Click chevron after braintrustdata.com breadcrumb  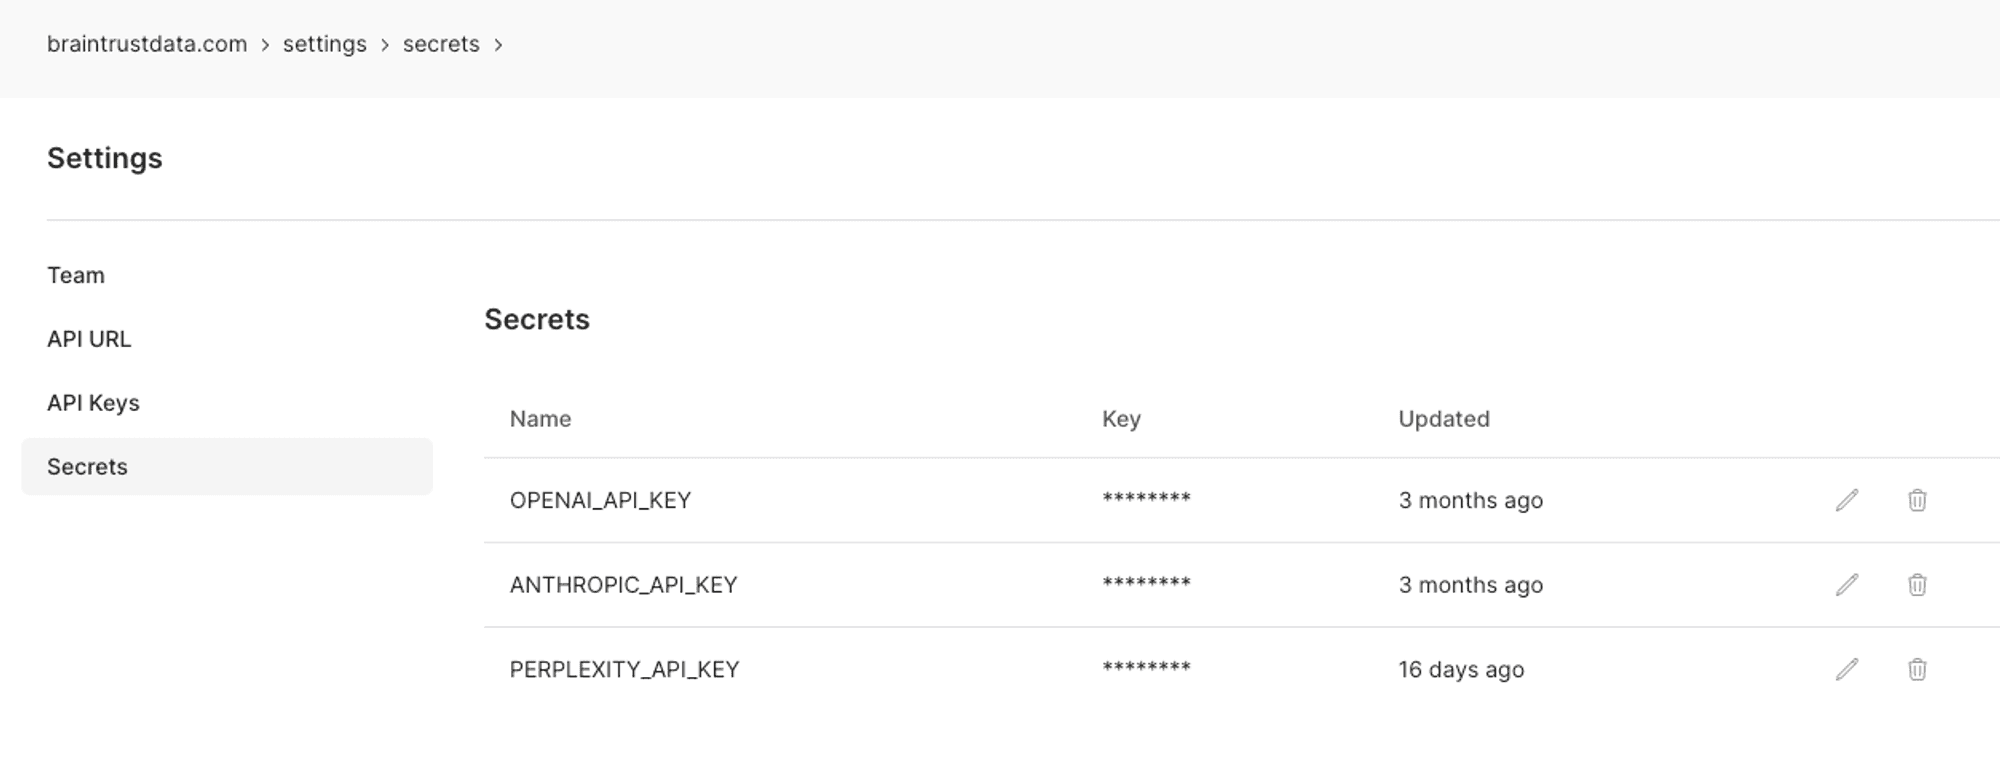pyautogui.click(x=265, y=45)
